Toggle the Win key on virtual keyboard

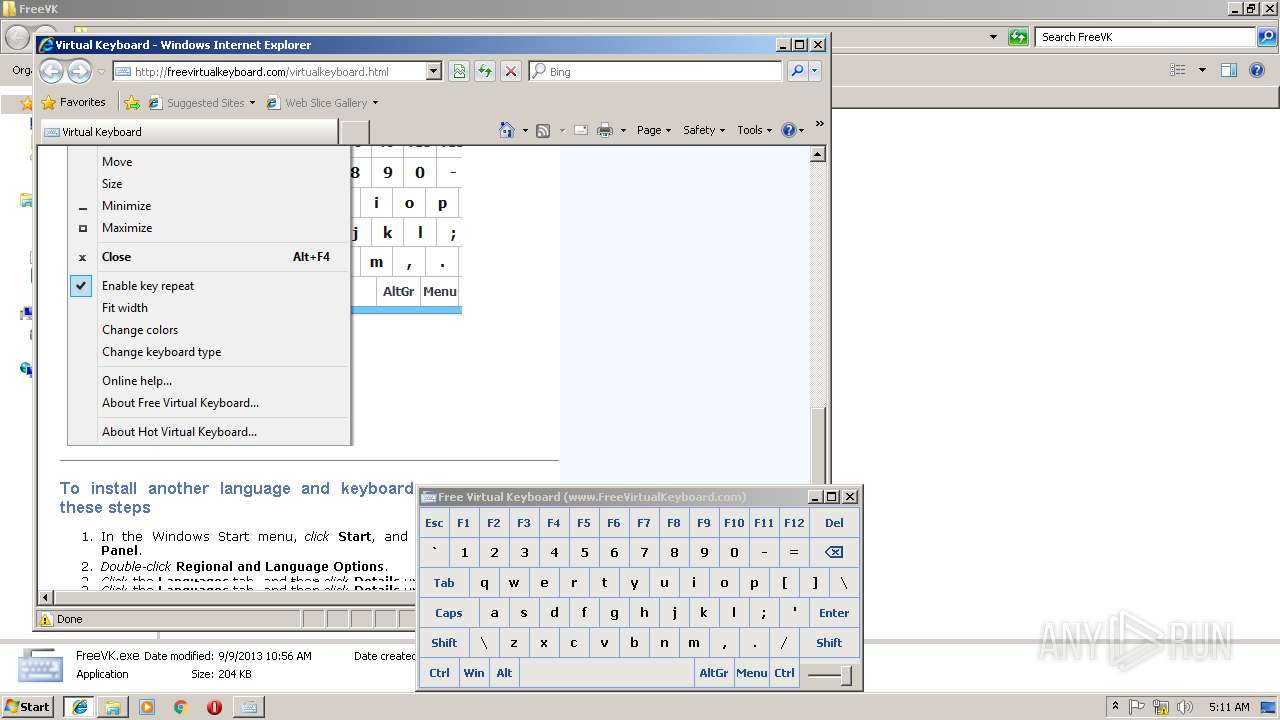click(474, 673)
